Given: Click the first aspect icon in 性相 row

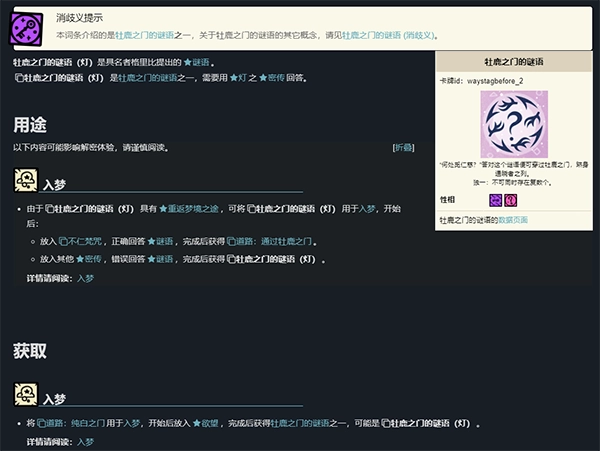Looking at the screenshot, I should (495, 200).
